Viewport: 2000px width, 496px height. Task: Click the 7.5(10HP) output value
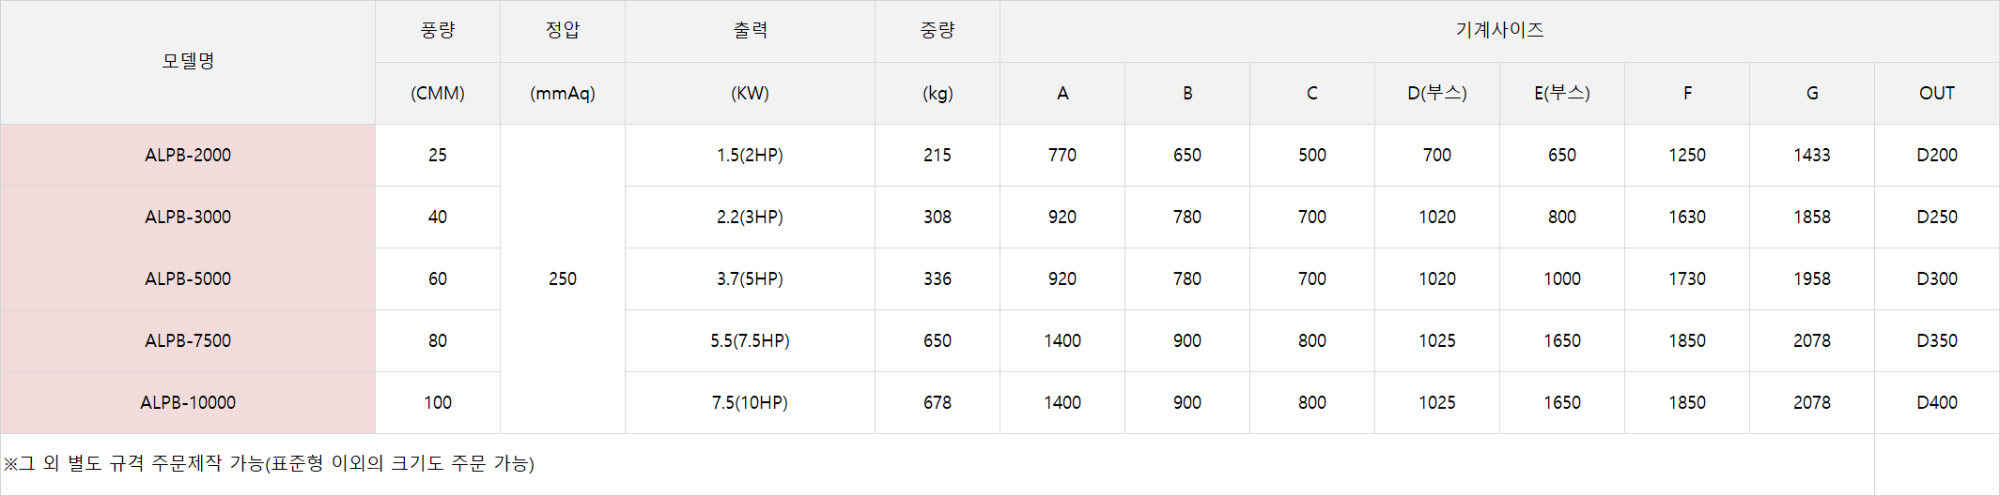(x=750, y=403)
